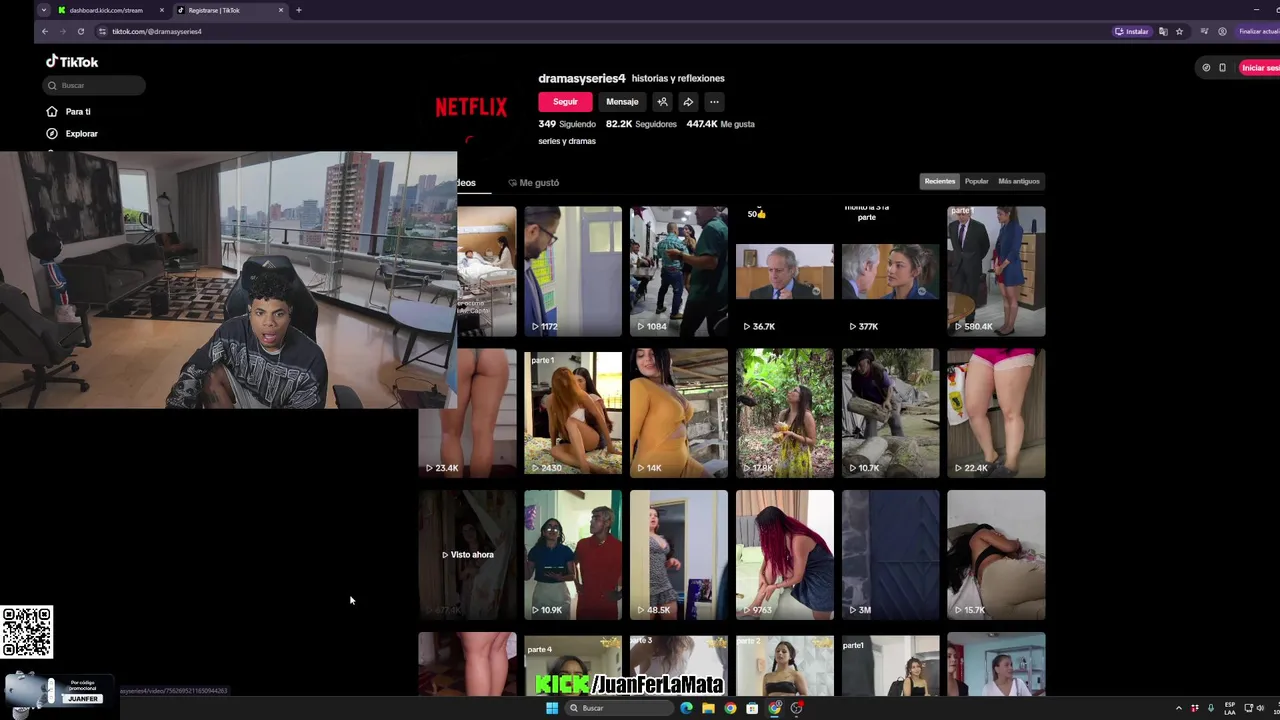Share the dramasyseries4 profile
The width and height of the screenshot is (1280, 720).
click(688, 102)
